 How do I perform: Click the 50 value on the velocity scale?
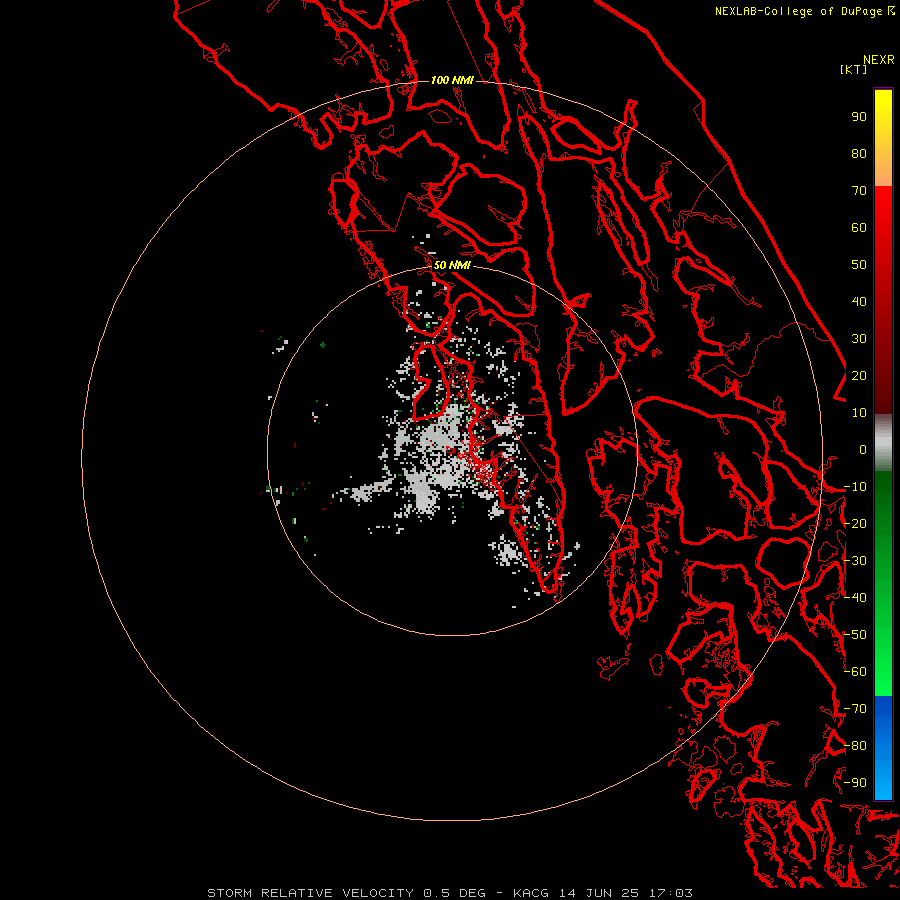[859, 265]
